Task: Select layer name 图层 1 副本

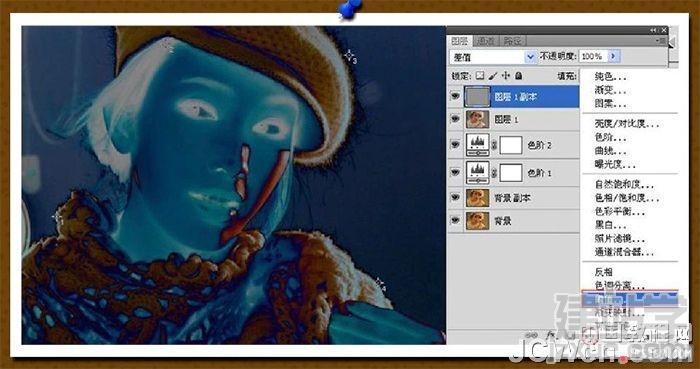Action: (516, 97)
